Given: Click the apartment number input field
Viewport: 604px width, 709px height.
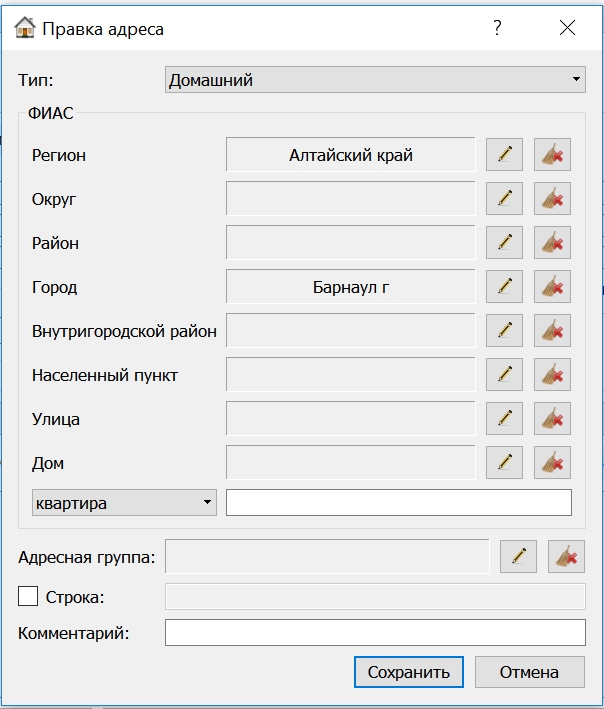Looking at the screenshot, I should point(399,502).
